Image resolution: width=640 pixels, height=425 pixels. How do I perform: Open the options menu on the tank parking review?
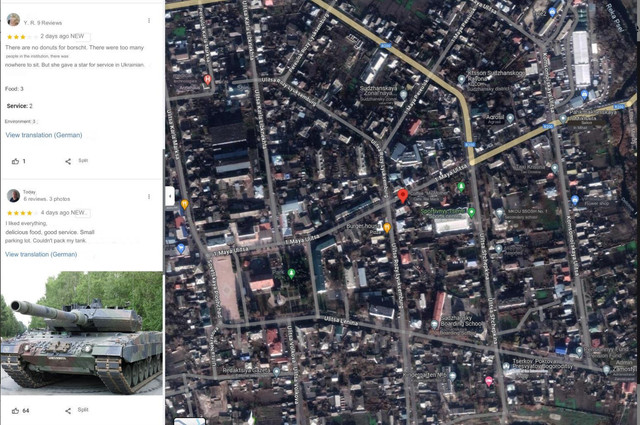[149, 197]
